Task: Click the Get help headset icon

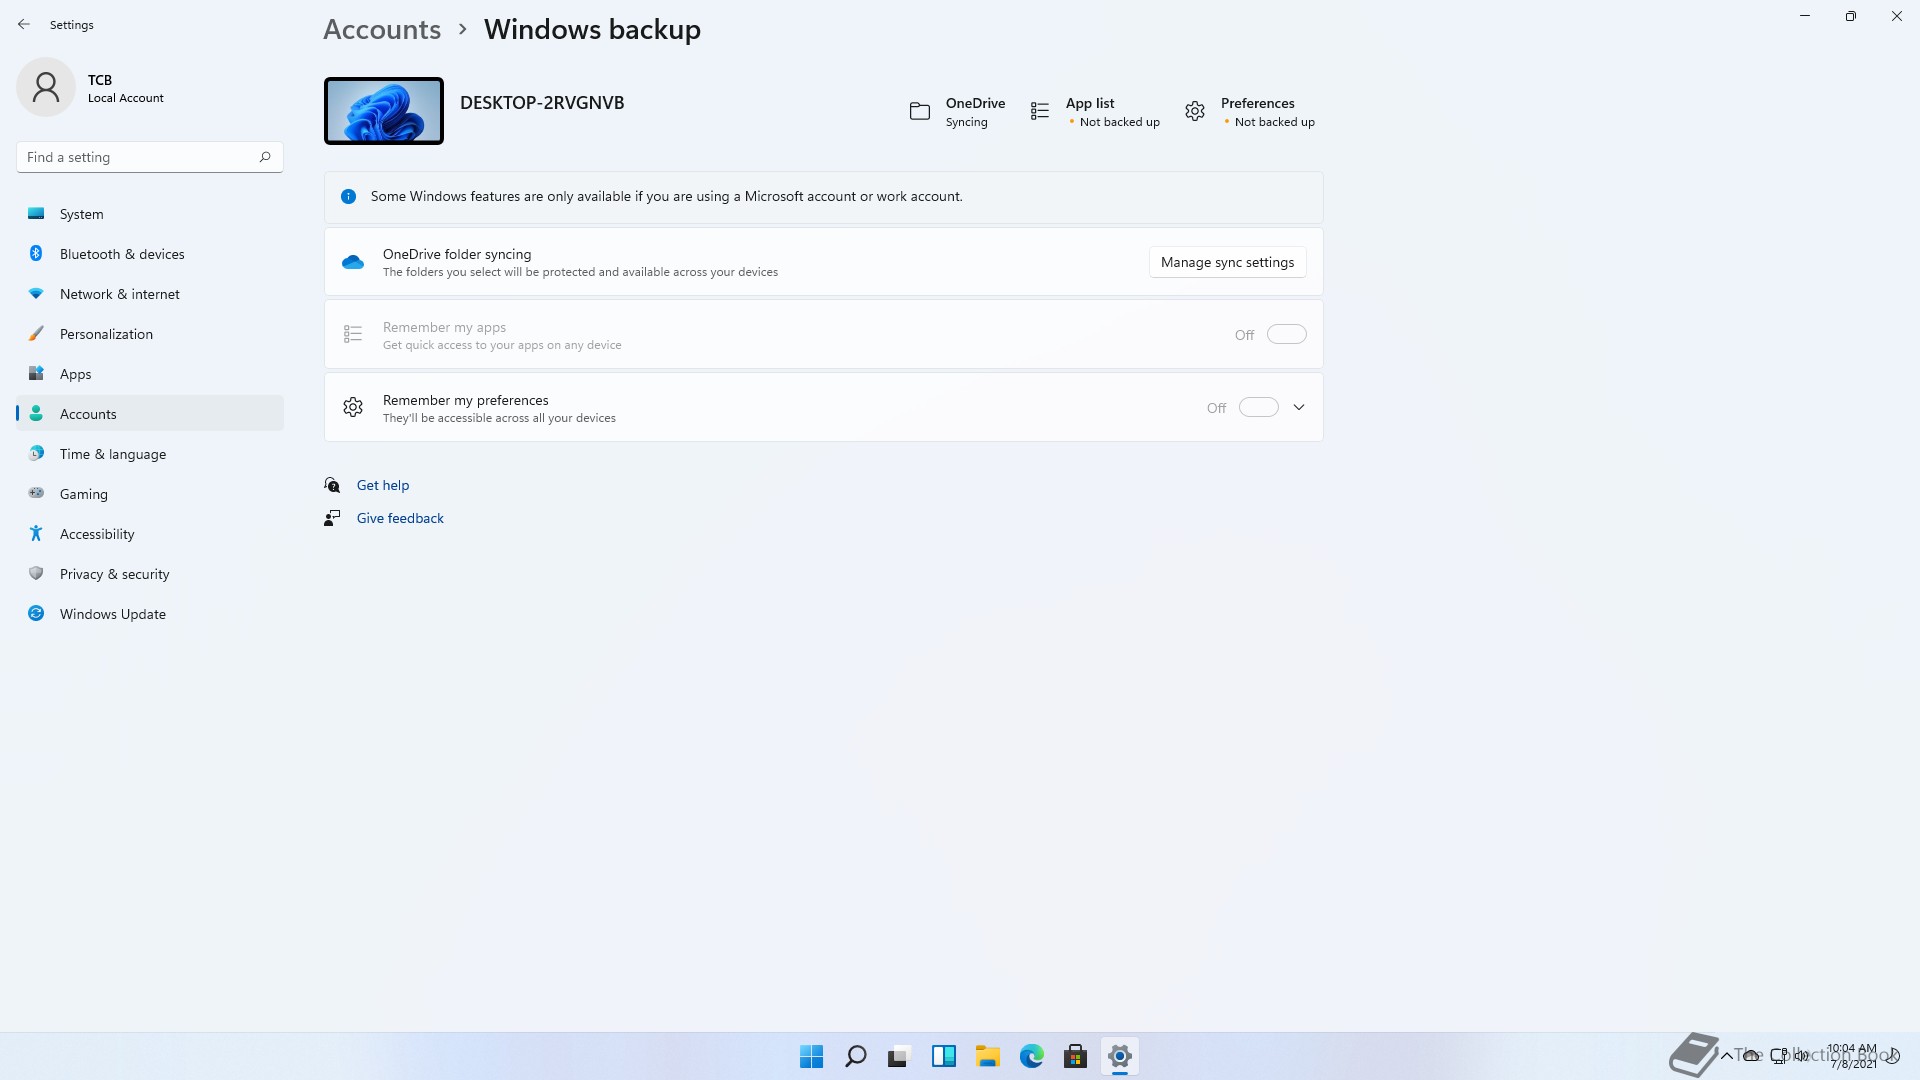Action: [332, 486]
